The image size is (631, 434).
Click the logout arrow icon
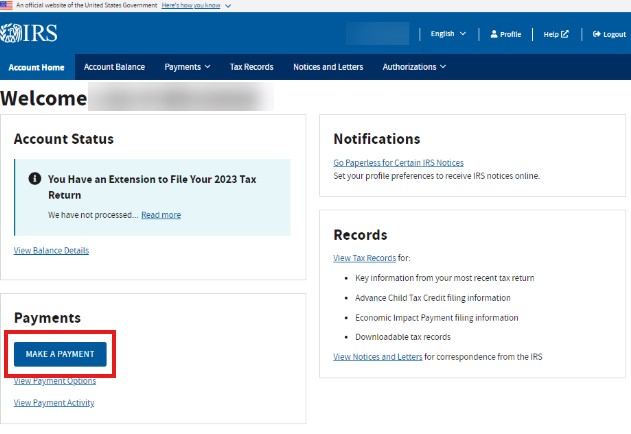point(596,34)
